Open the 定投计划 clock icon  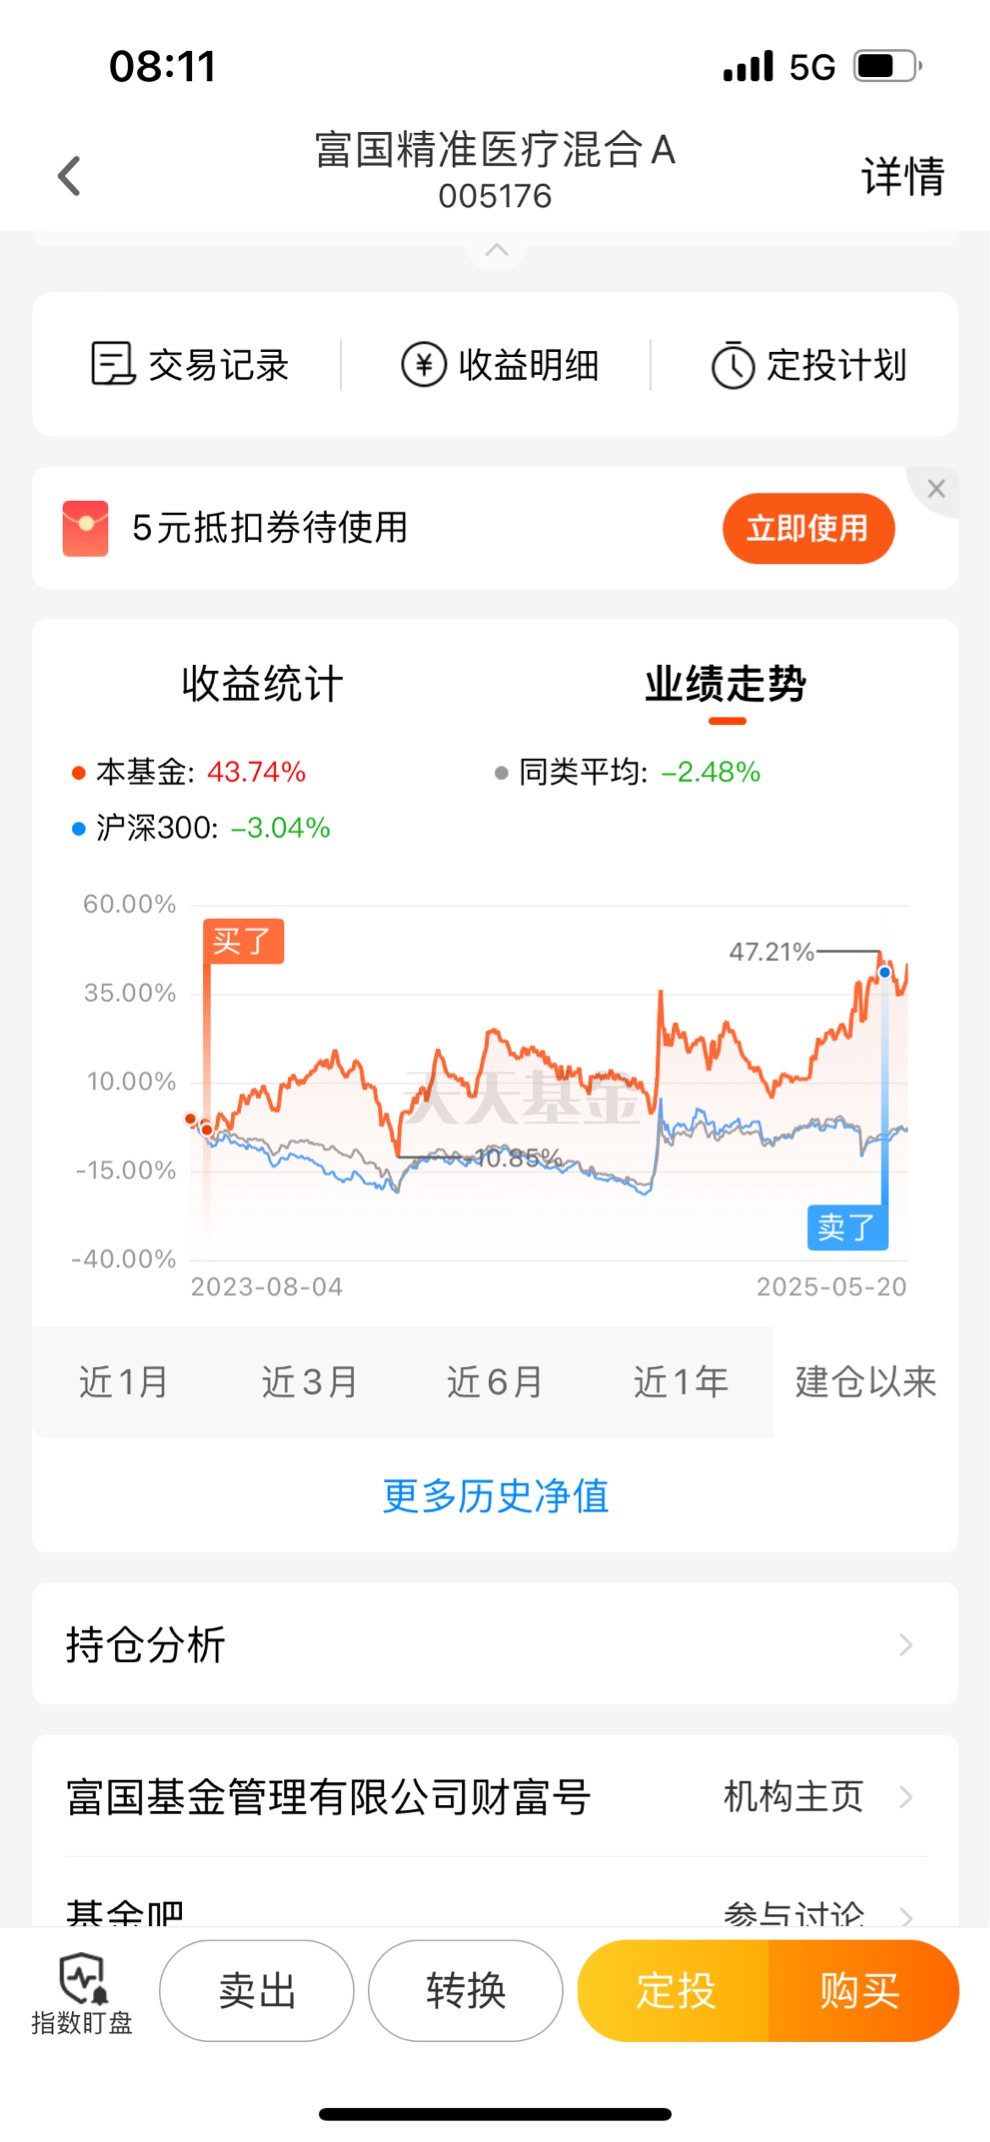click(732, 365)
